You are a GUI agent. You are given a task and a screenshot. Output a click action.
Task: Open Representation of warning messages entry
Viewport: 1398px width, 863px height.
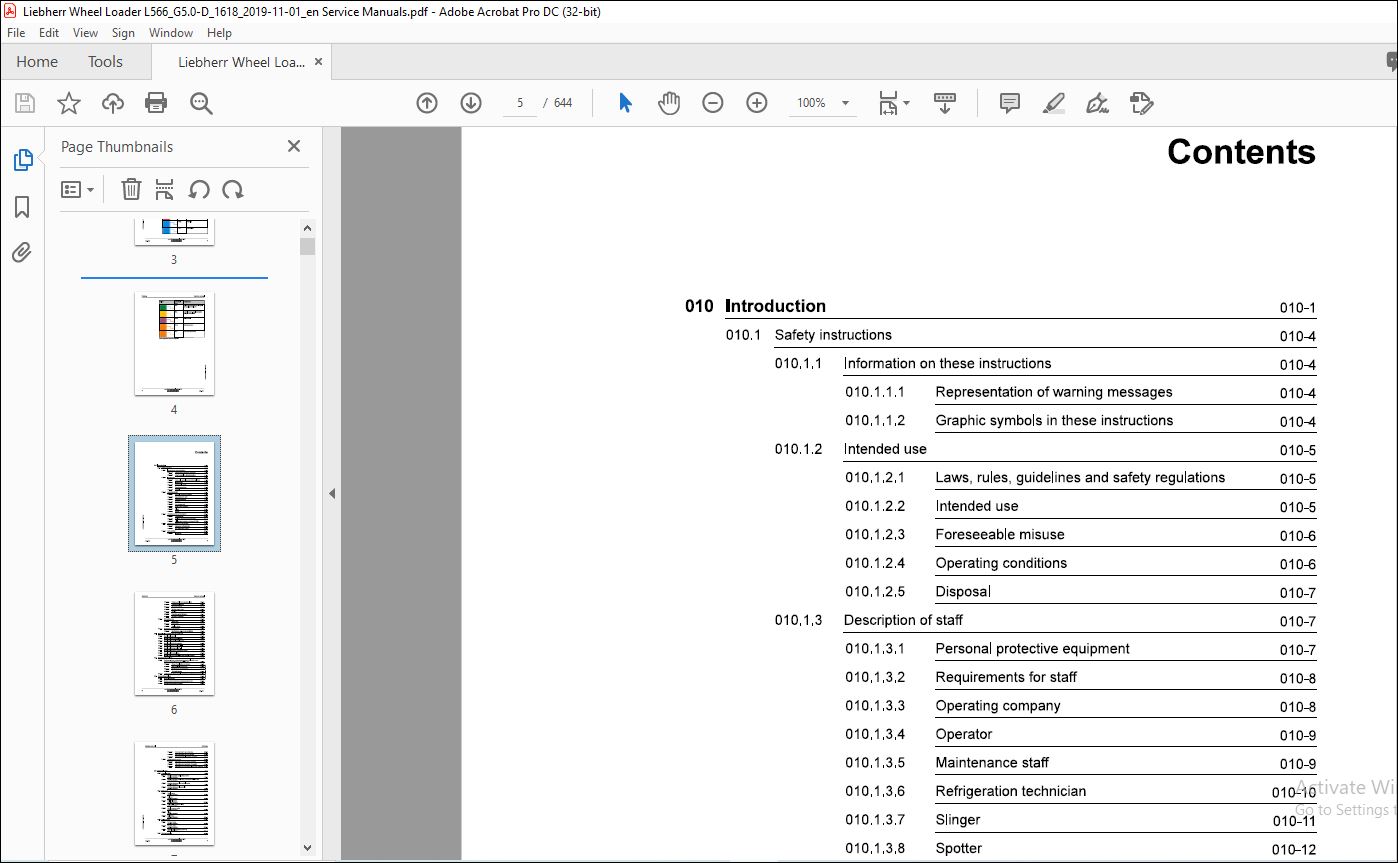pos(1054,392)
